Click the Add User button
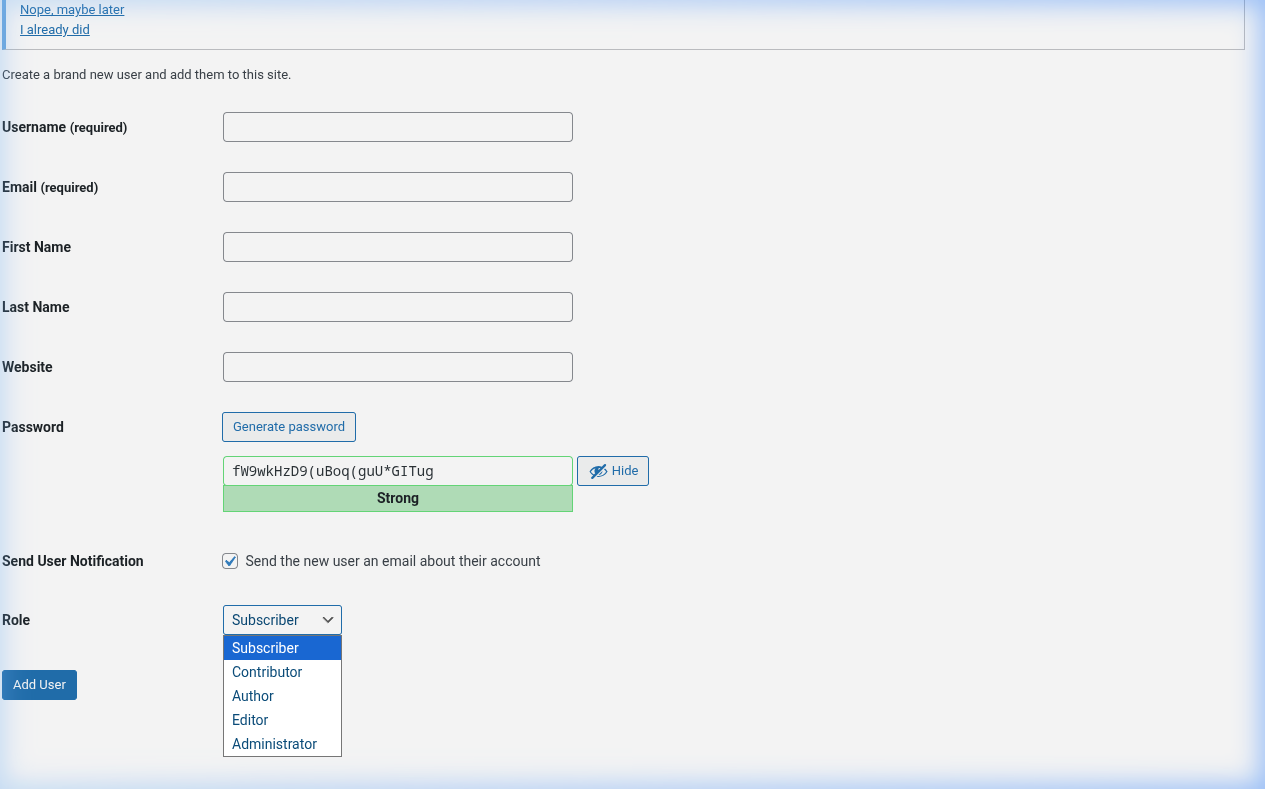1265x789 pixels. 39,684
